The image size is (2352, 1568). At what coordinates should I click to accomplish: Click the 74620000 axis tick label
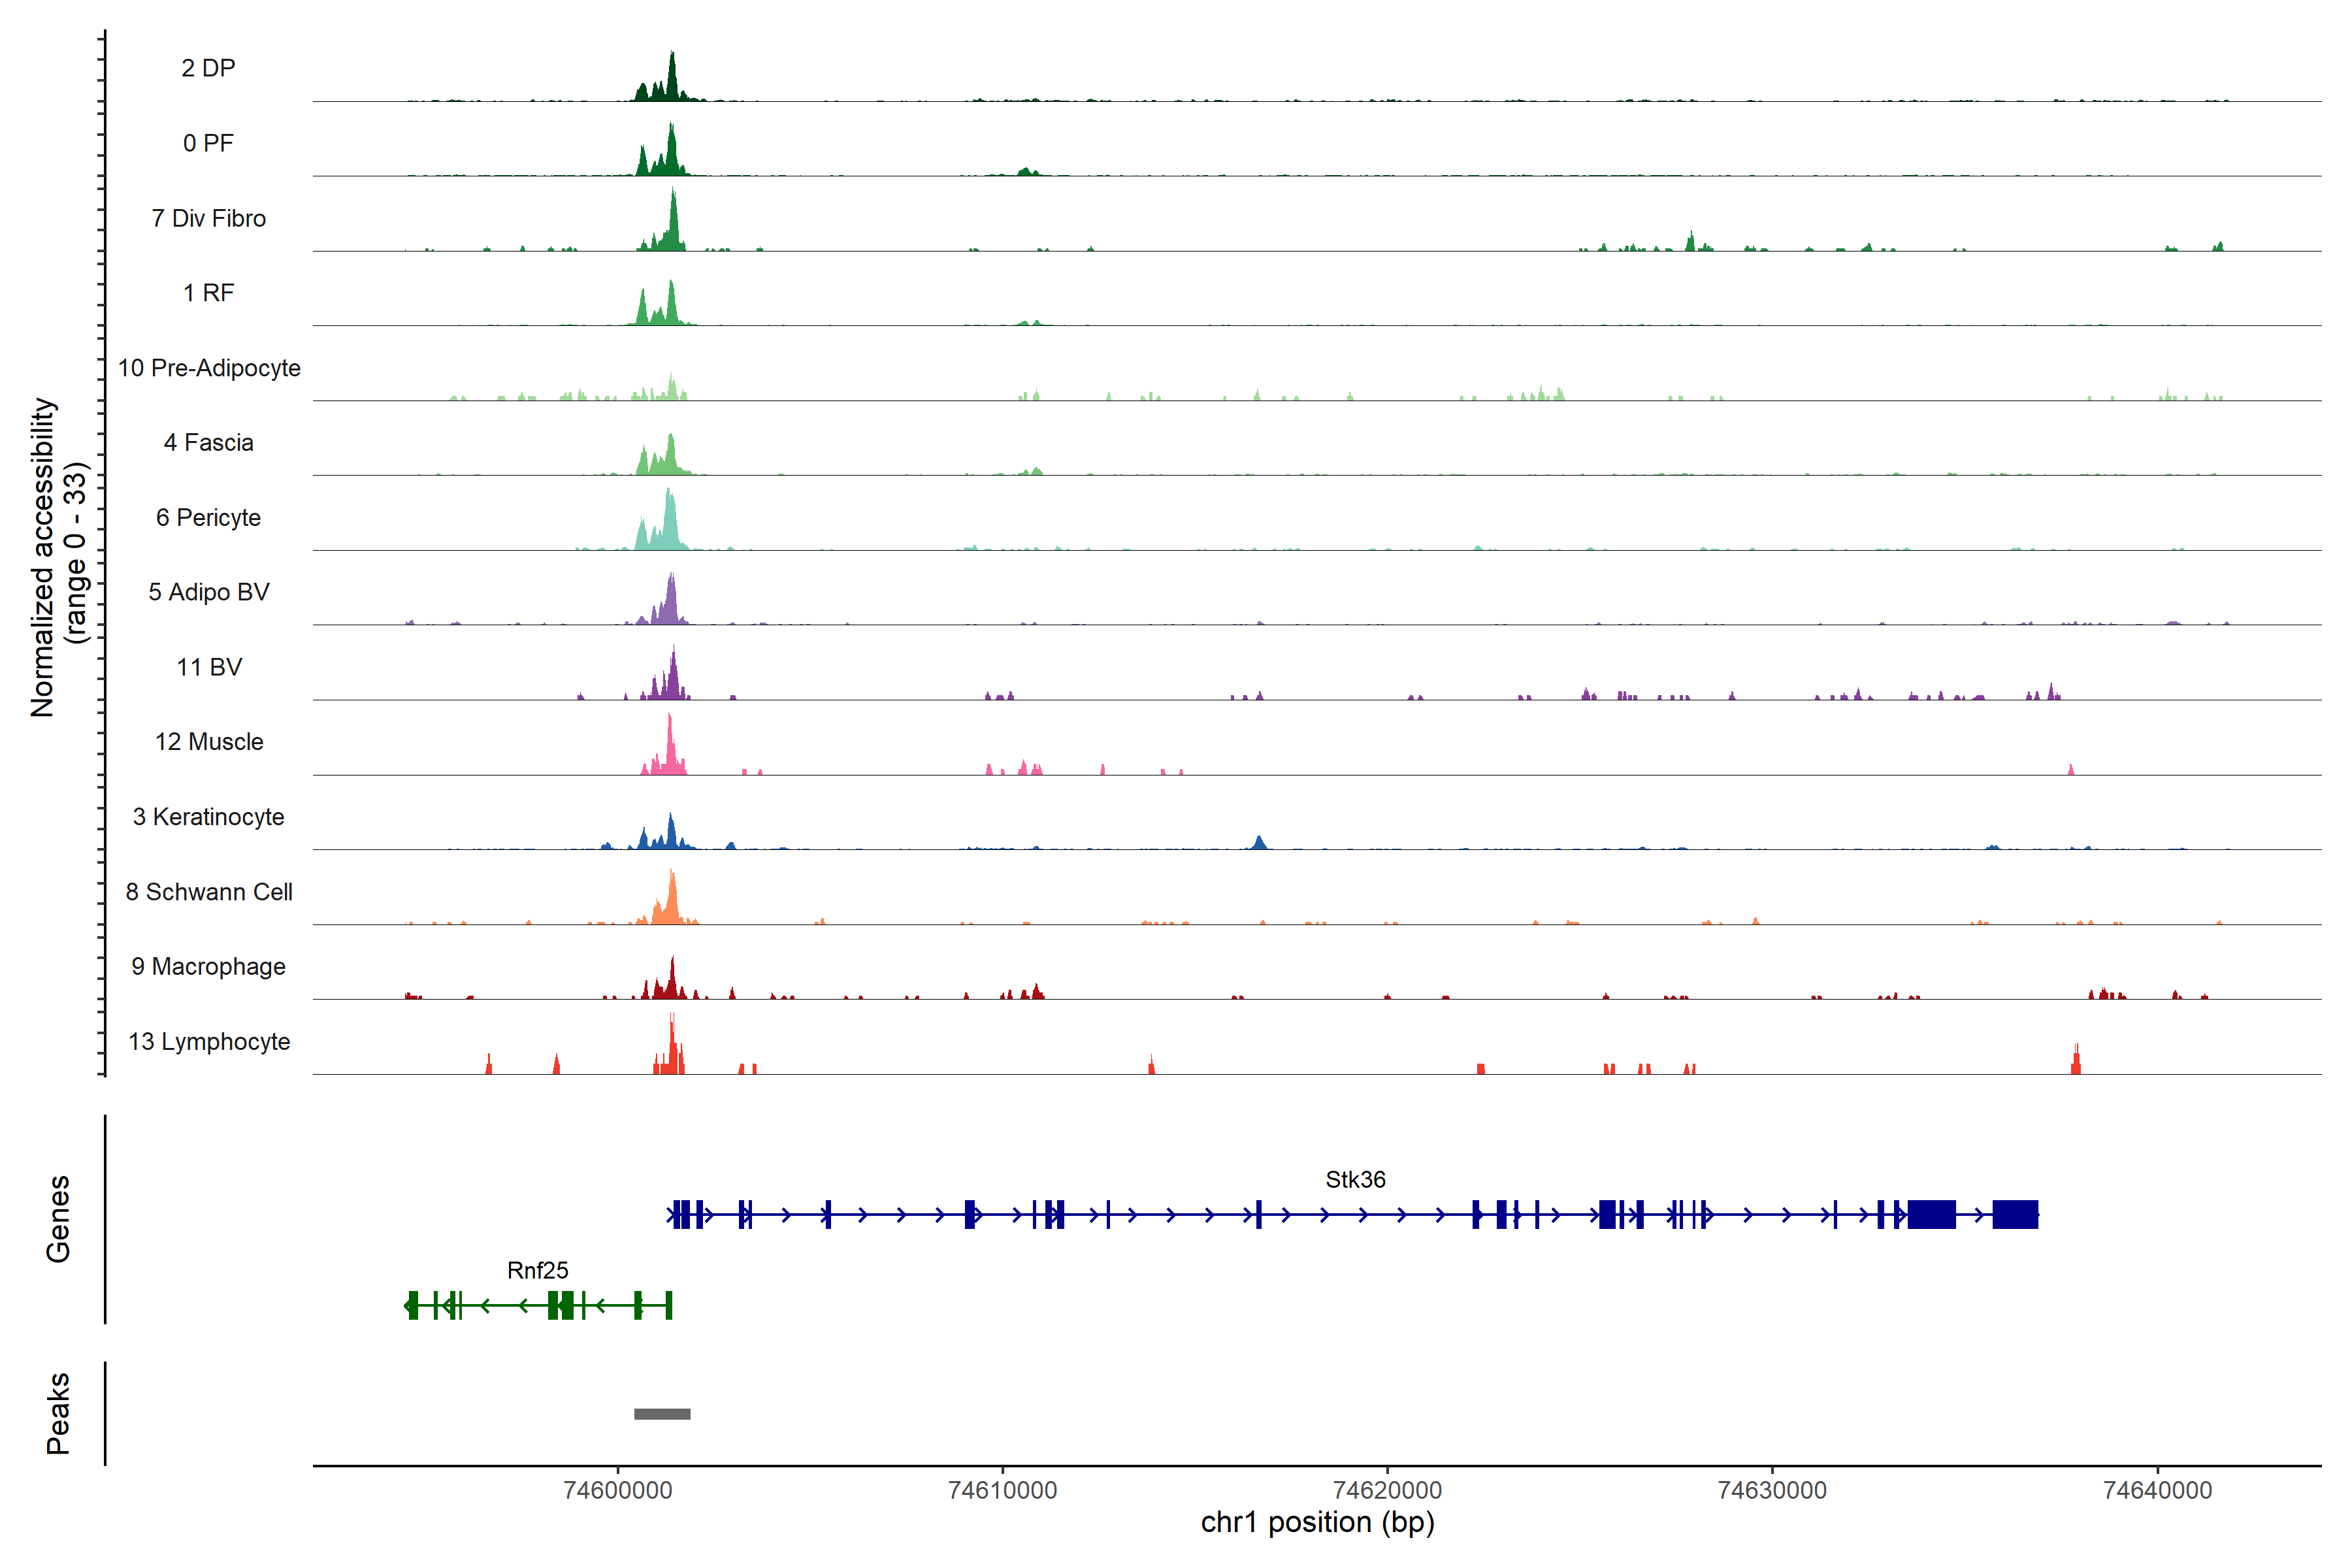[x=1387, y=1490]
